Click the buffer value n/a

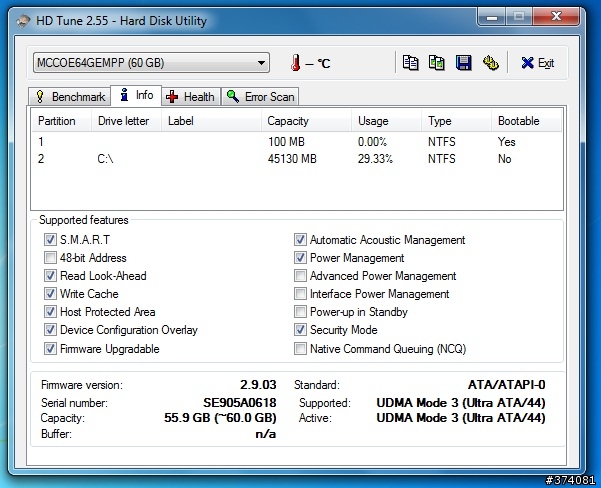click(x=266, y=434)
